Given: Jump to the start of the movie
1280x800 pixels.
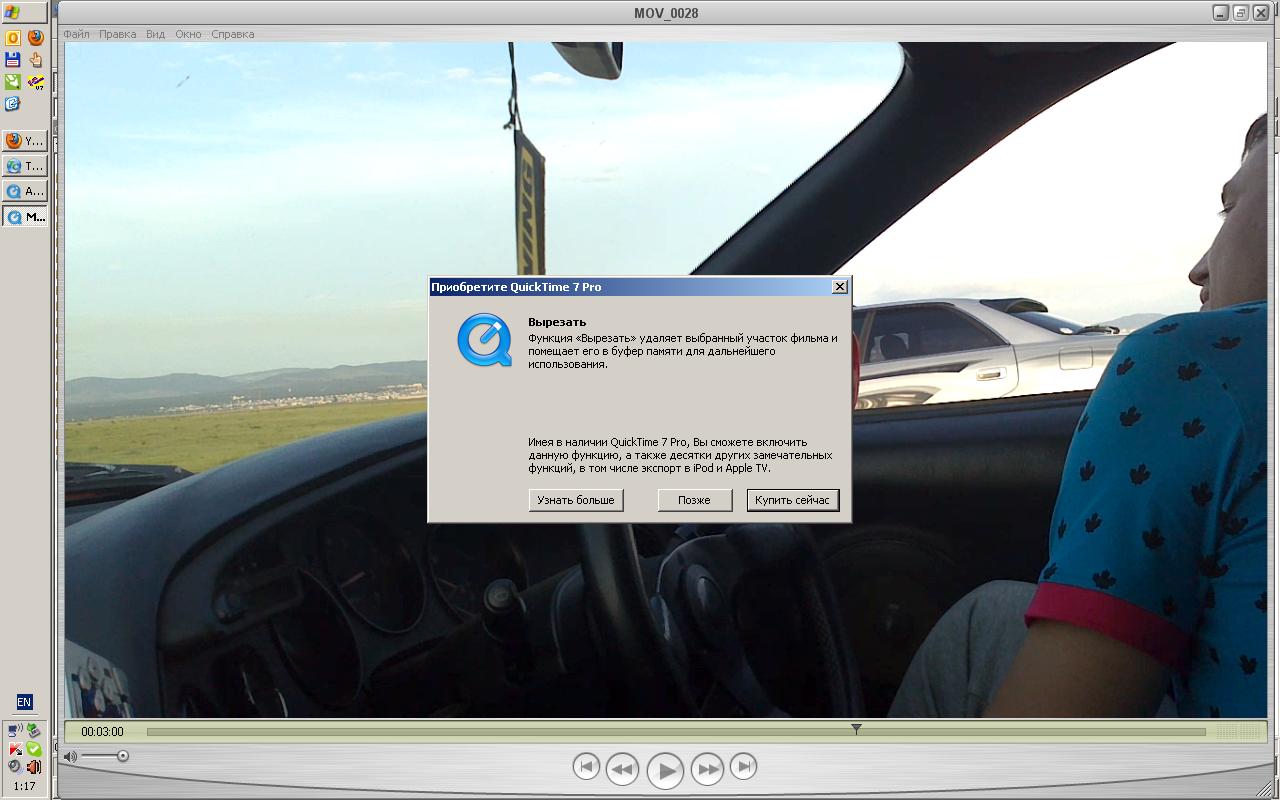Looking at the screenshot, I should tap(586, 767).
